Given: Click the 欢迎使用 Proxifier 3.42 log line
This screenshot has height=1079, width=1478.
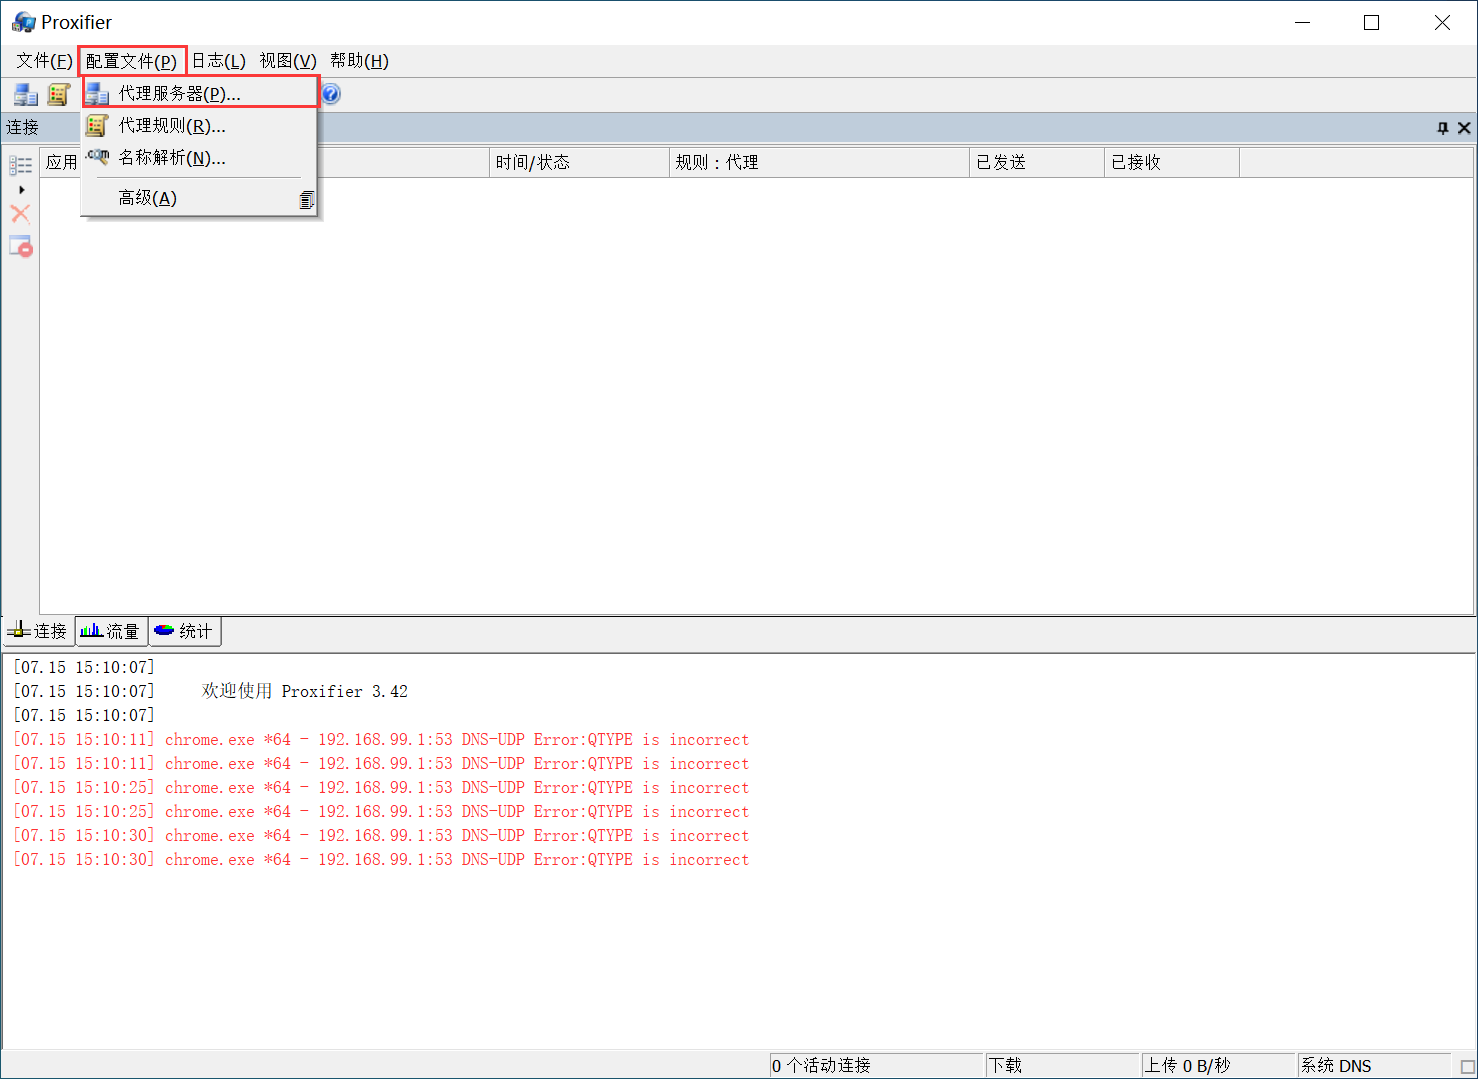Looking at the screenshot, I should pos(211,691).
